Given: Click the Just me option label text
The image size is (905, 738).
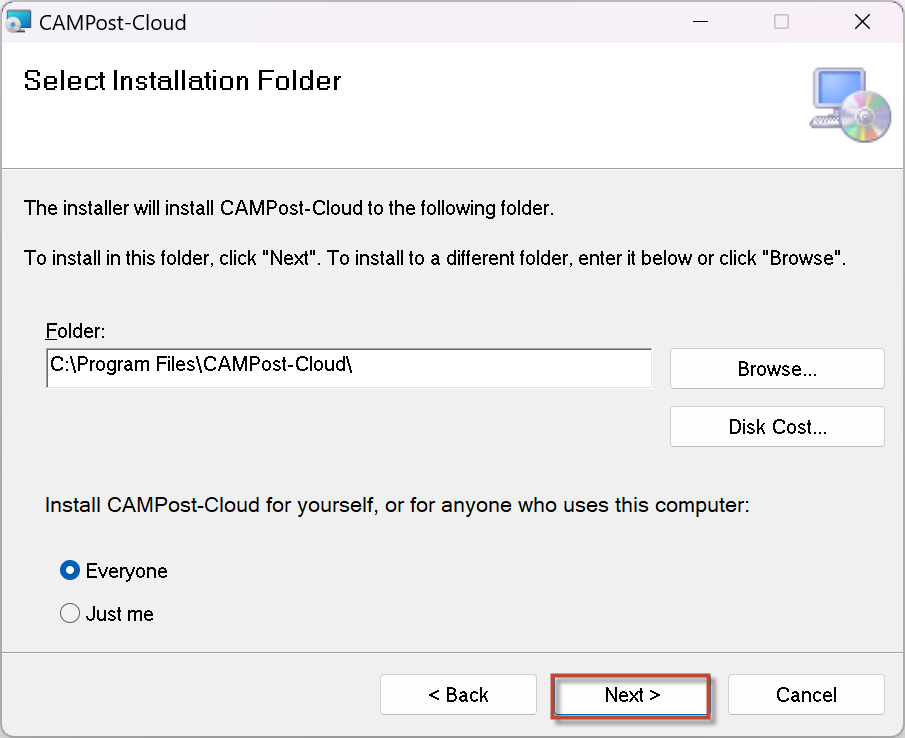Looking at the screenshot, I should [x=119, y=614].
